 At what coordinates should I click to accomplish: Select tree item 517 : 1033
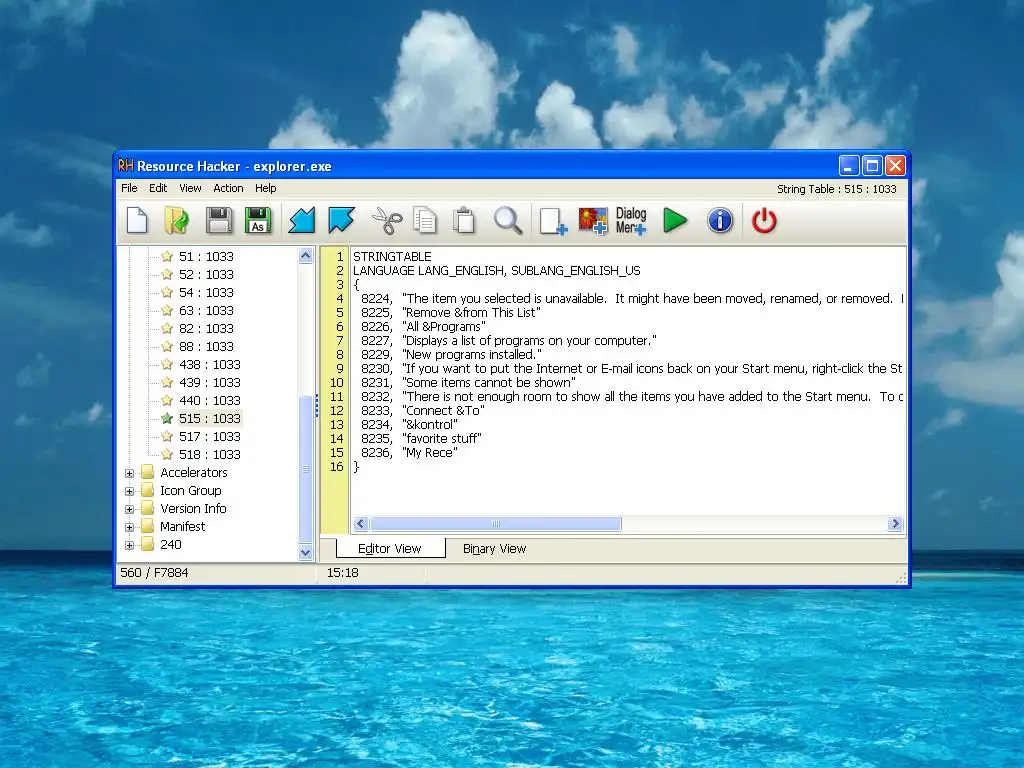click(x=210, y=436)
